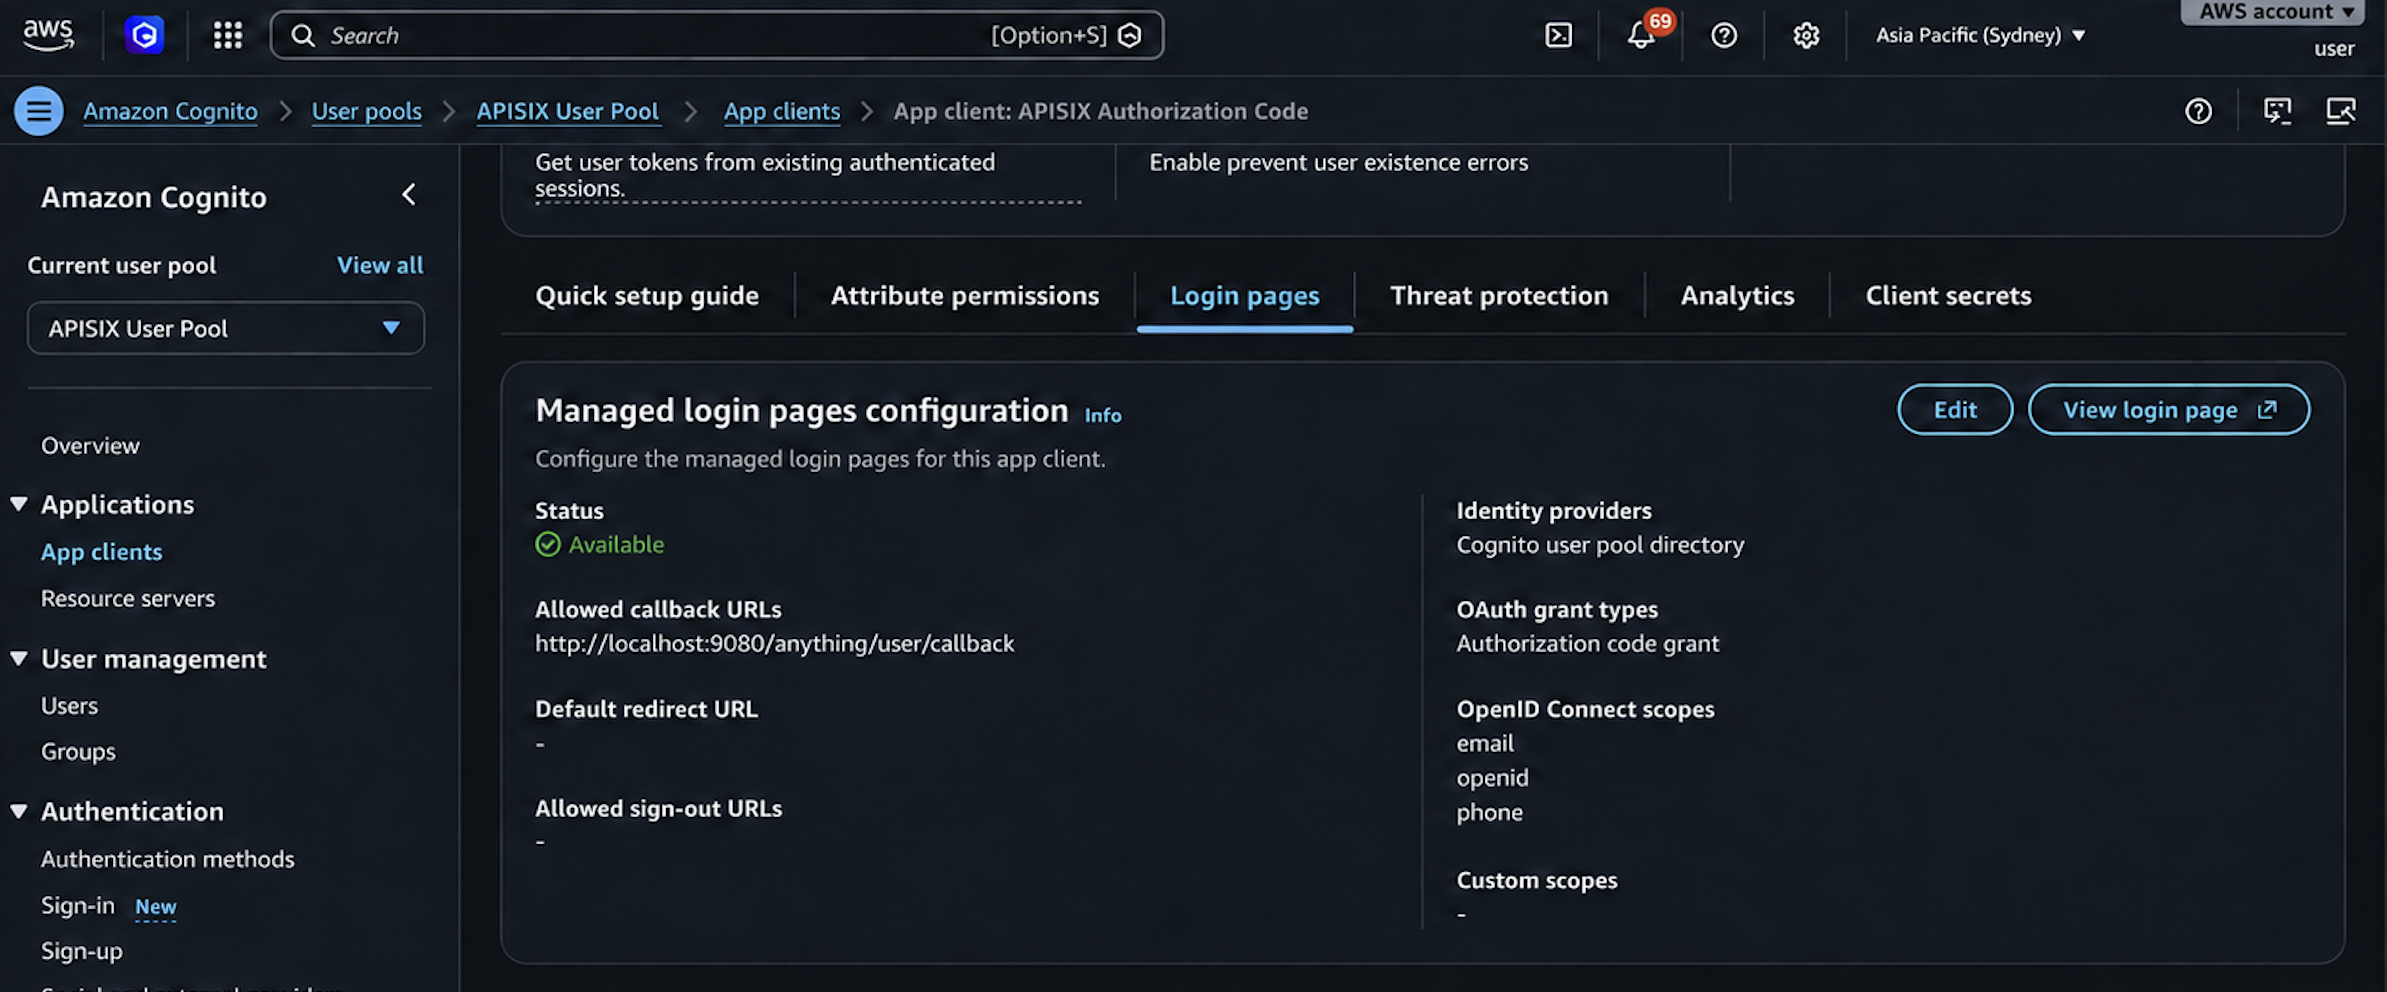
Task: Click the hexagon icon inside search bar
Action: (x=1130, y=36)
